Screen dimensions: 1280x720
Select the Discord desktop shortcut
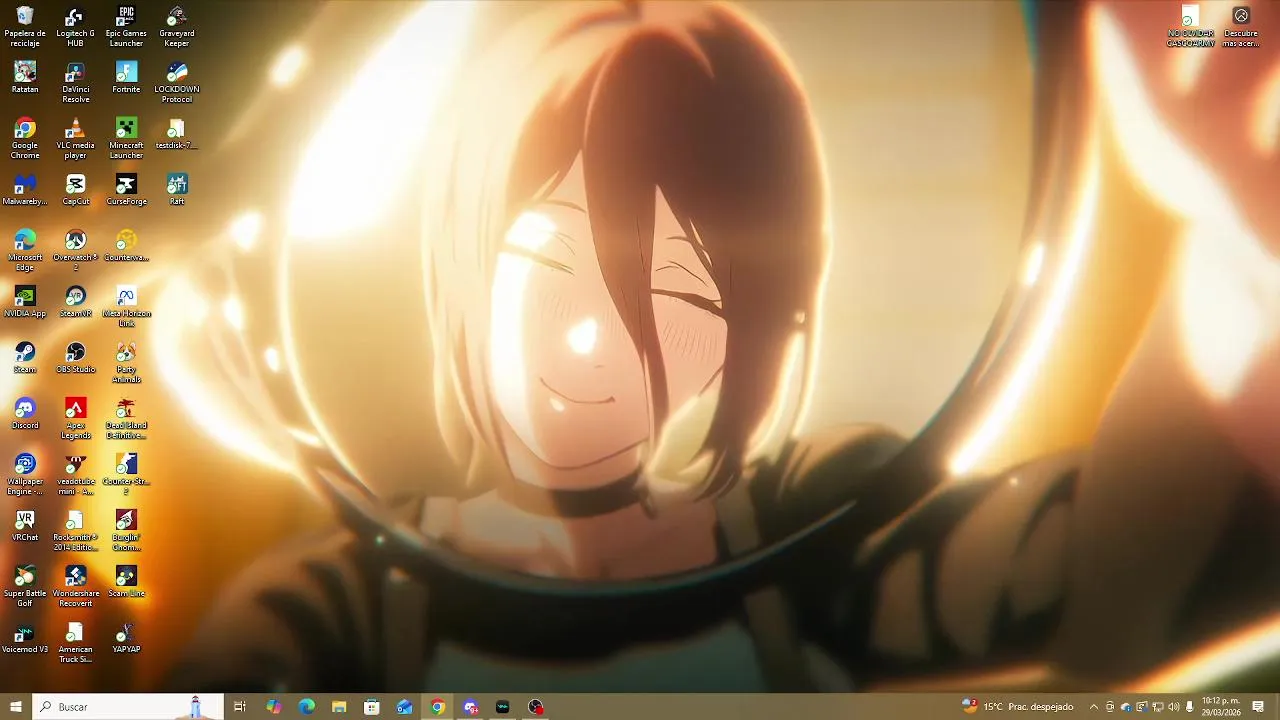pos(25,414)
